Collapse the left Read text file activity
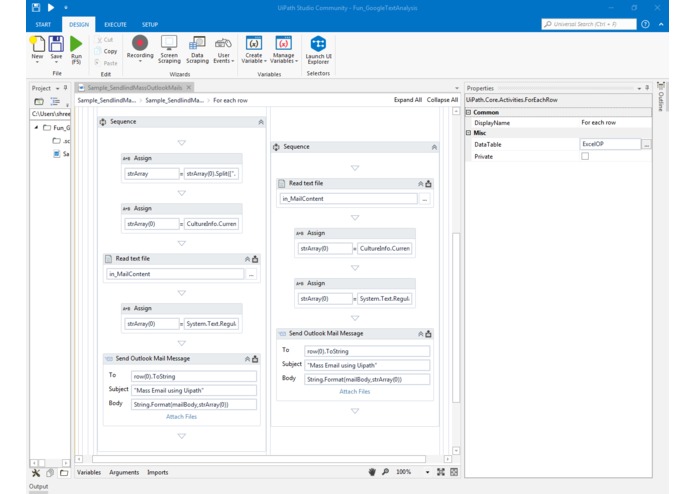This screenshot has height=494, width=695. click(x=247, y=259)
